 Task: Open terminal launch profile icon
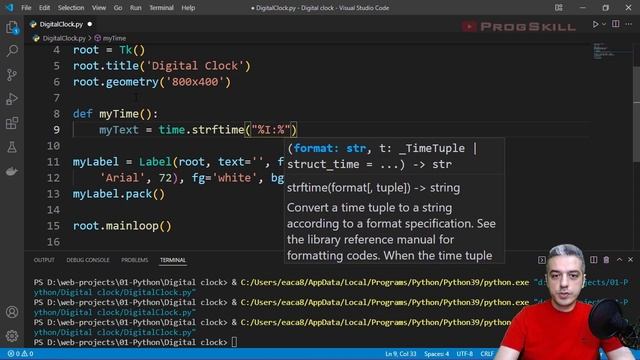coord(542,260)
